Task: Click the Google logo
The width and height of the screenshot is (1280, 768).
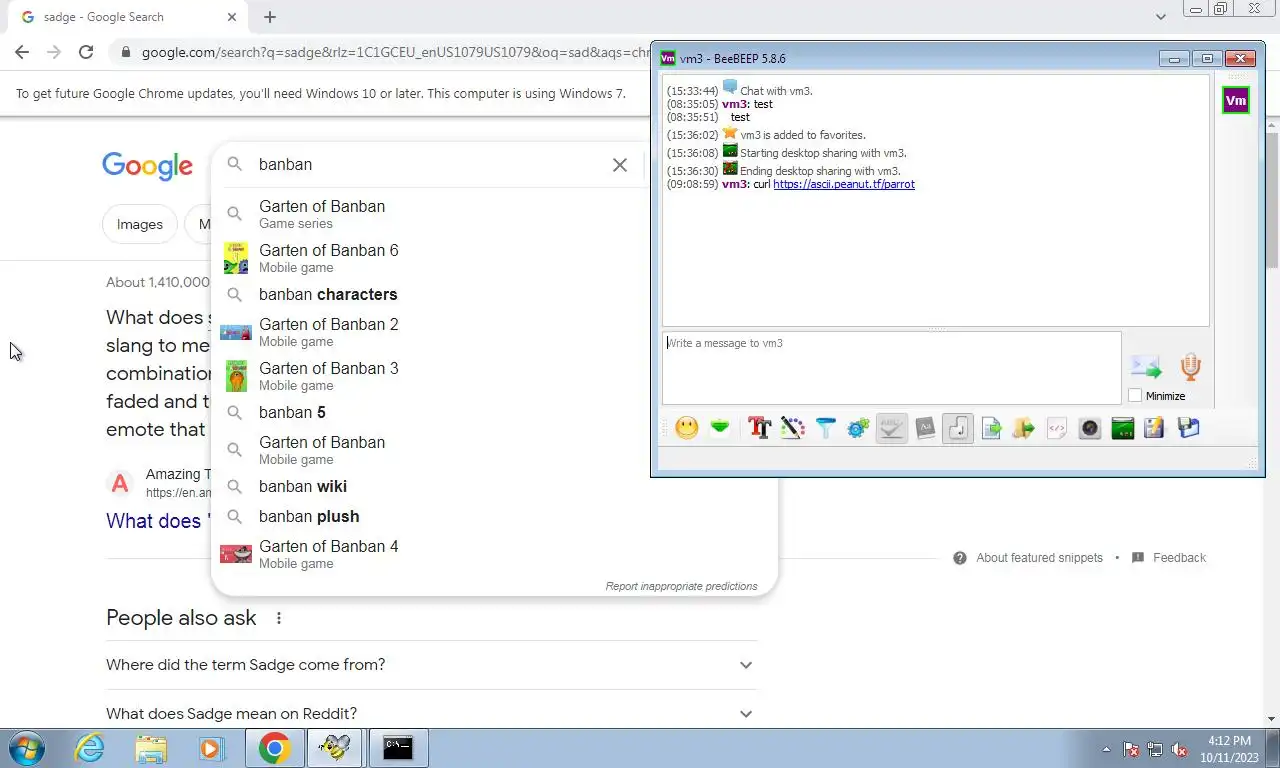Action: pos(147,166)
